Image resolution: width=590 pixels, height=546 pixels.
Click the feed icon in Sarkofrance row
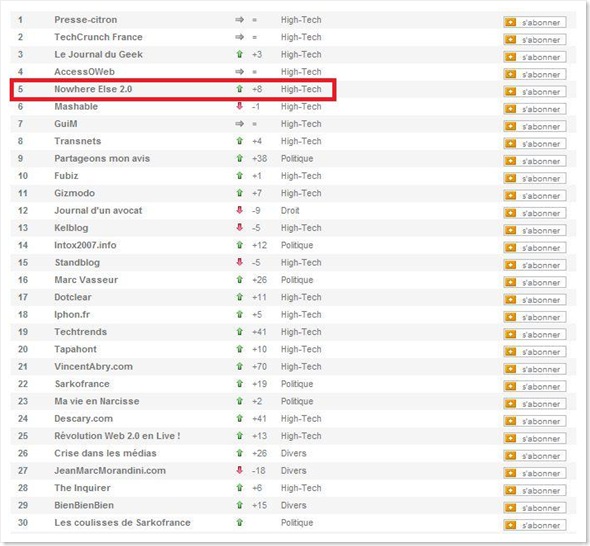click(x=511, y=386)
